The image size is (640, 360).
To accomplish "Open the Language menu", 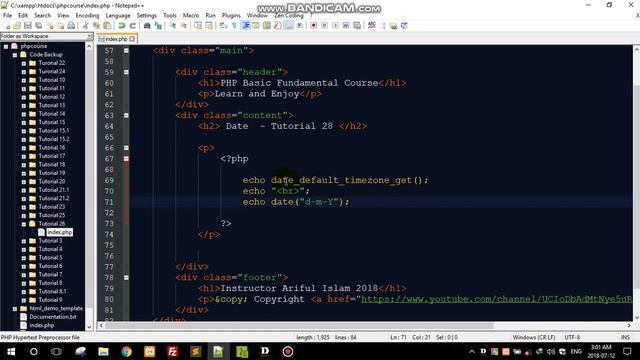I will pyautogui.click(x=118, y=16).
